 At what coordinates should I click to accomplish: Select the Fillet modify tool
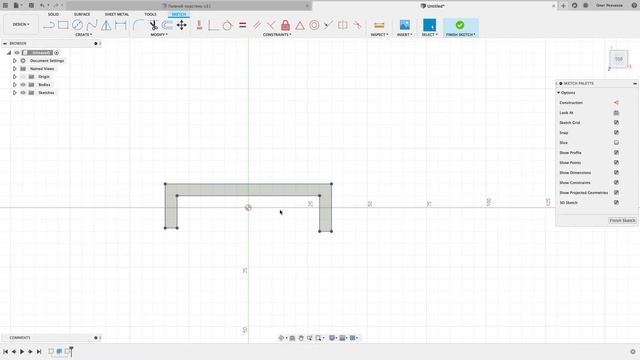pyautogui.click(x=139, y=25)
